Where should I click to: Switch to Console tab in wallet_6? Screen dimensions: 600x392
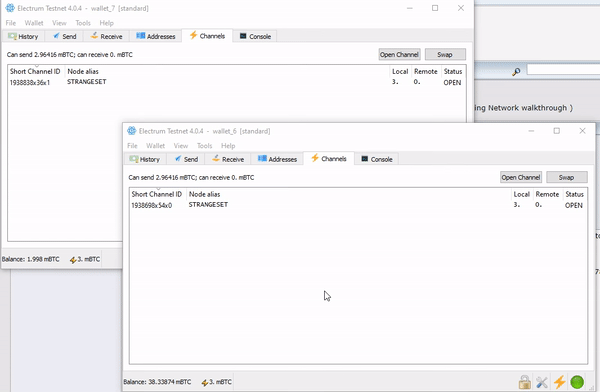377,159
